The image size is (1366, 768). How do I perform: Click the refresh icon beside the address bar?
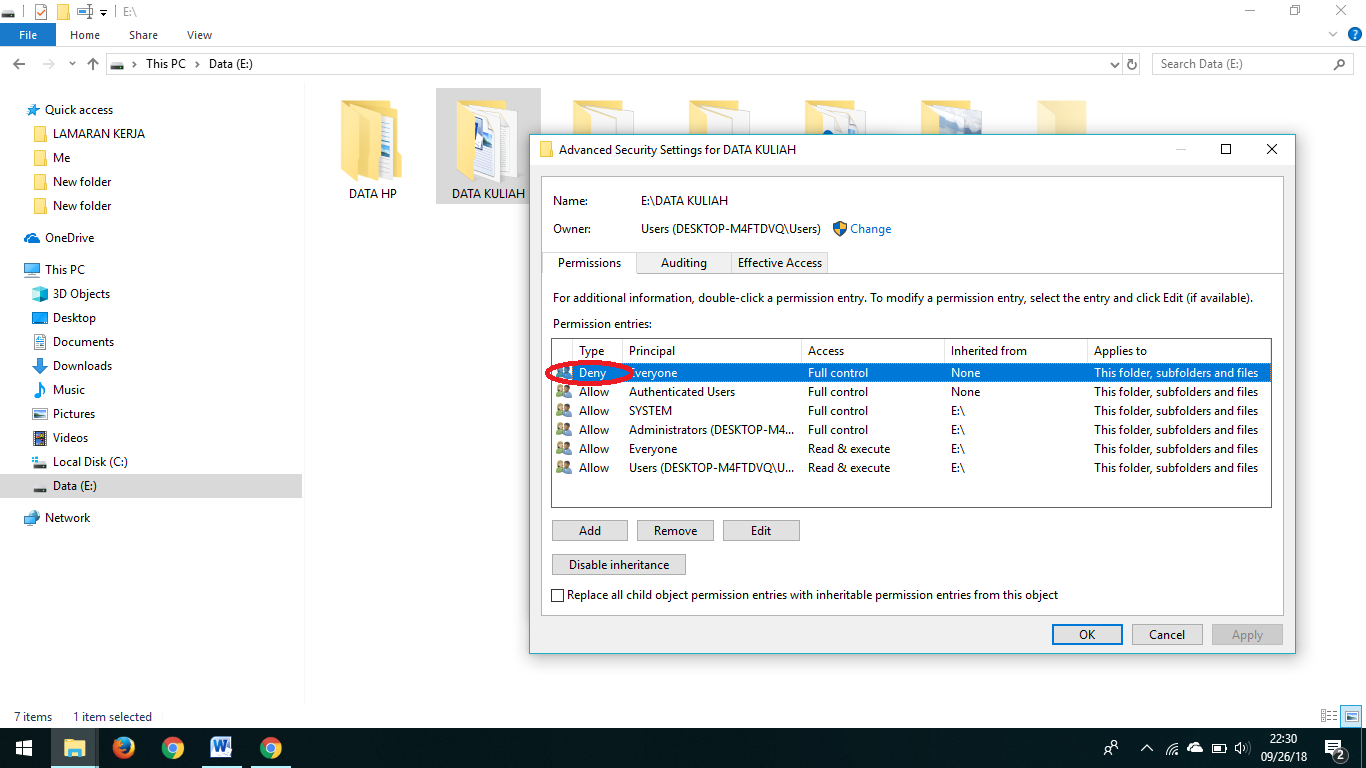1131,63
